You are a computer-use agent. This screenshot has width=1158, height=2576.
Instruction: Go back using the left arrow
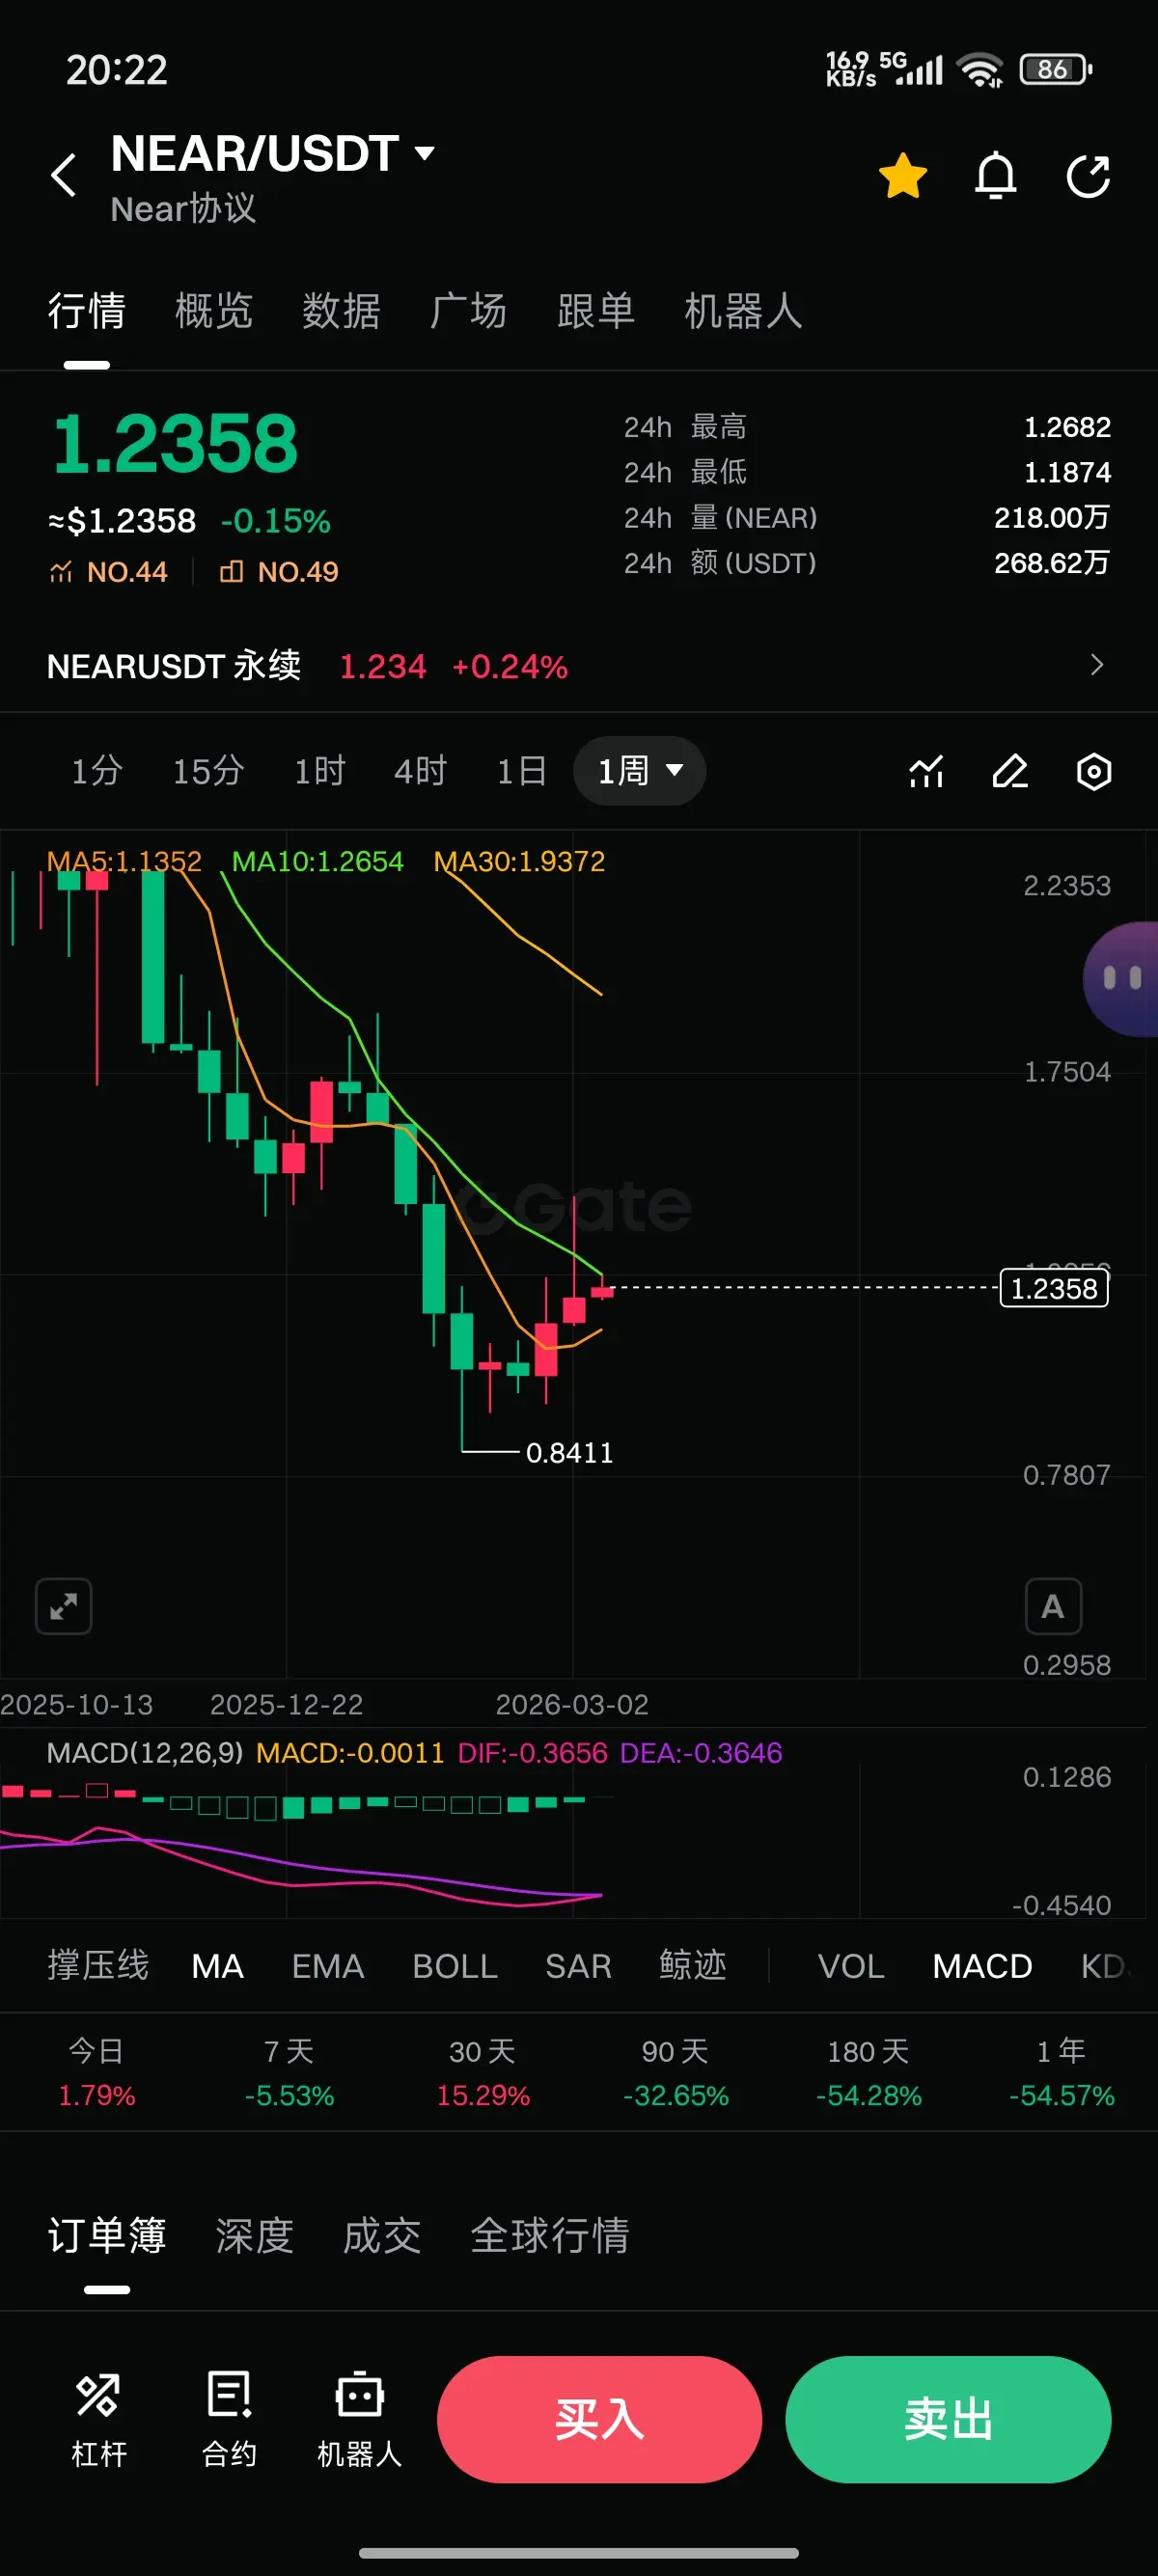tap(64, 175)
